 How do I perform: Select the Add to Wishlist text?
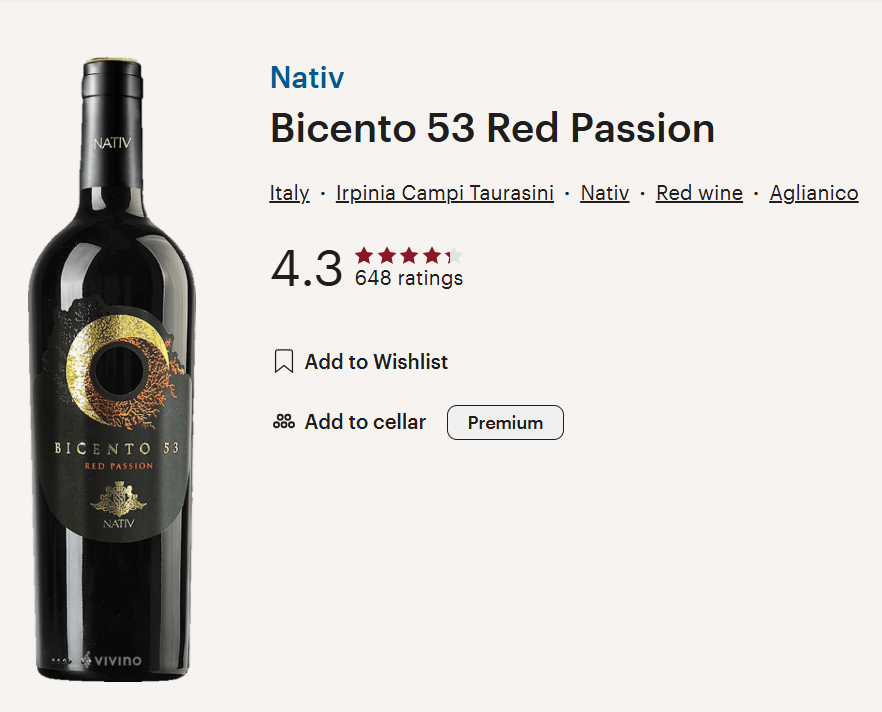pos(376,362)
